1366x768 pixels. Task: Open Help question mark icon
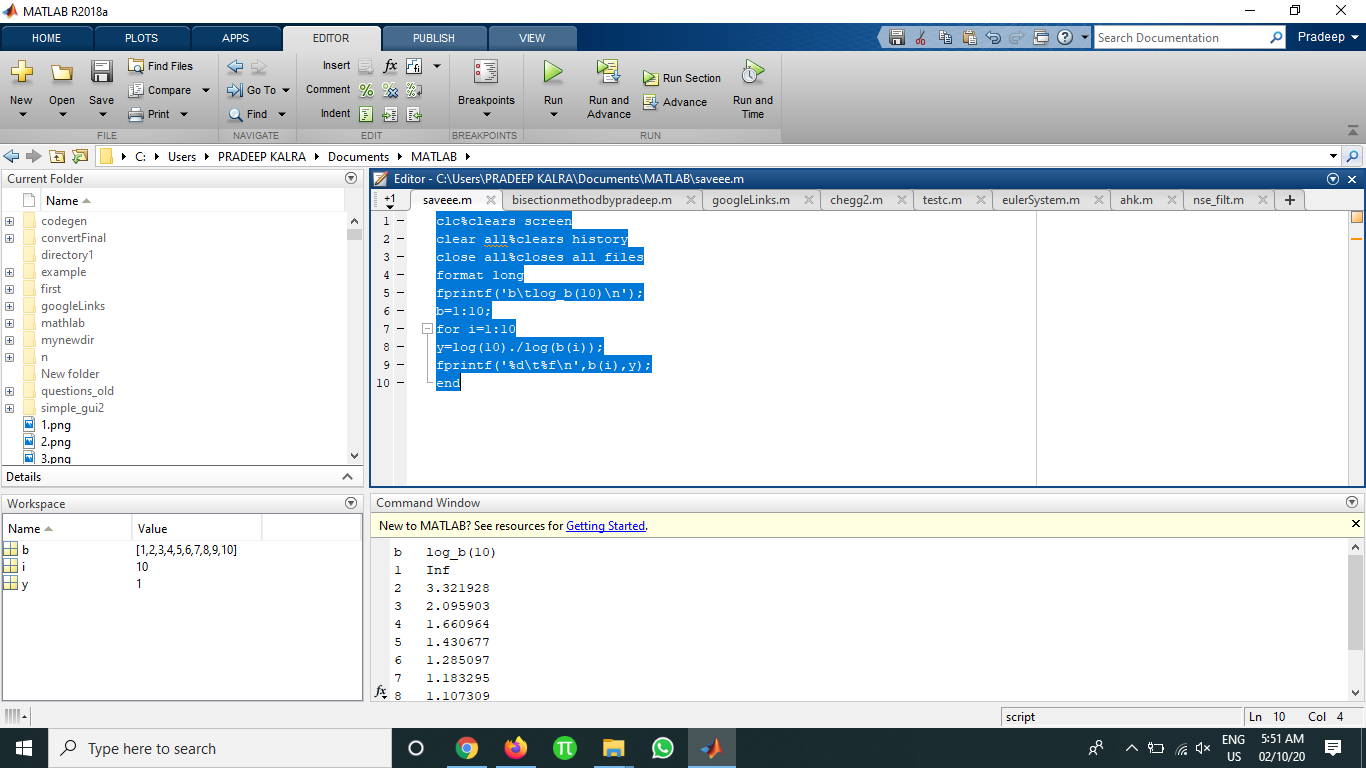(x=1065, y=37)
